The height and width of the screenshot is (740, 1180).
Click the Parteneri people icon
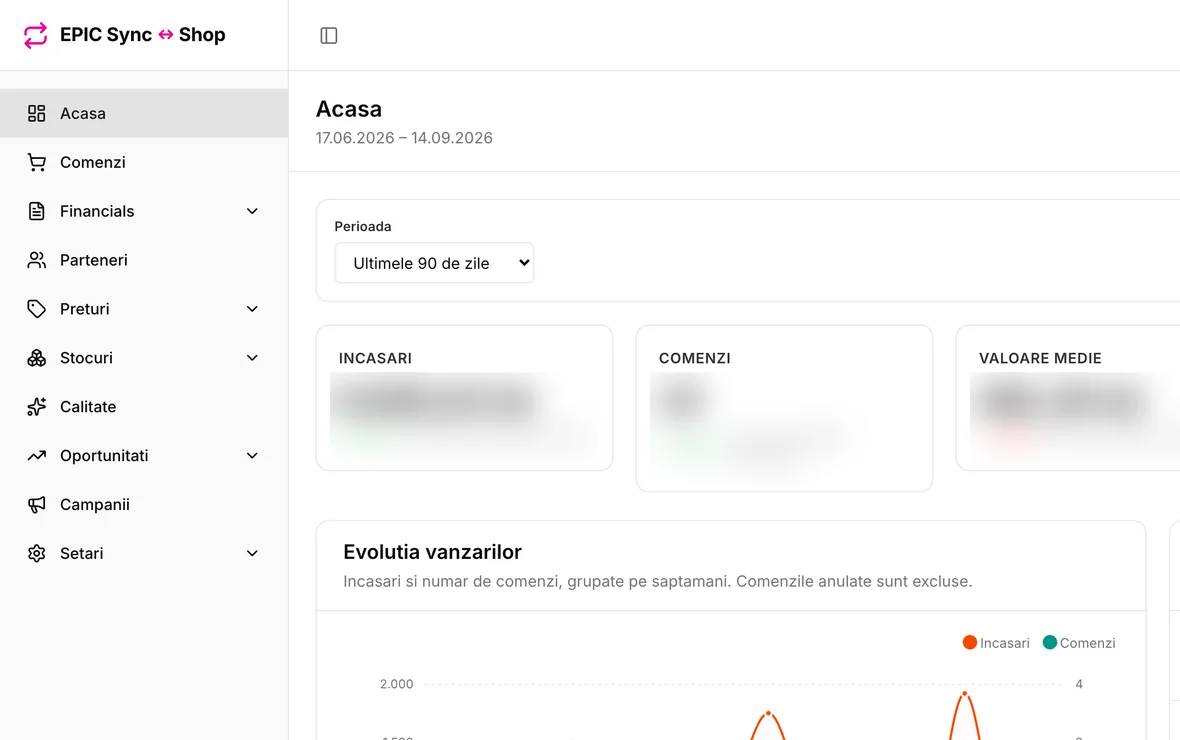click(36, 260)
